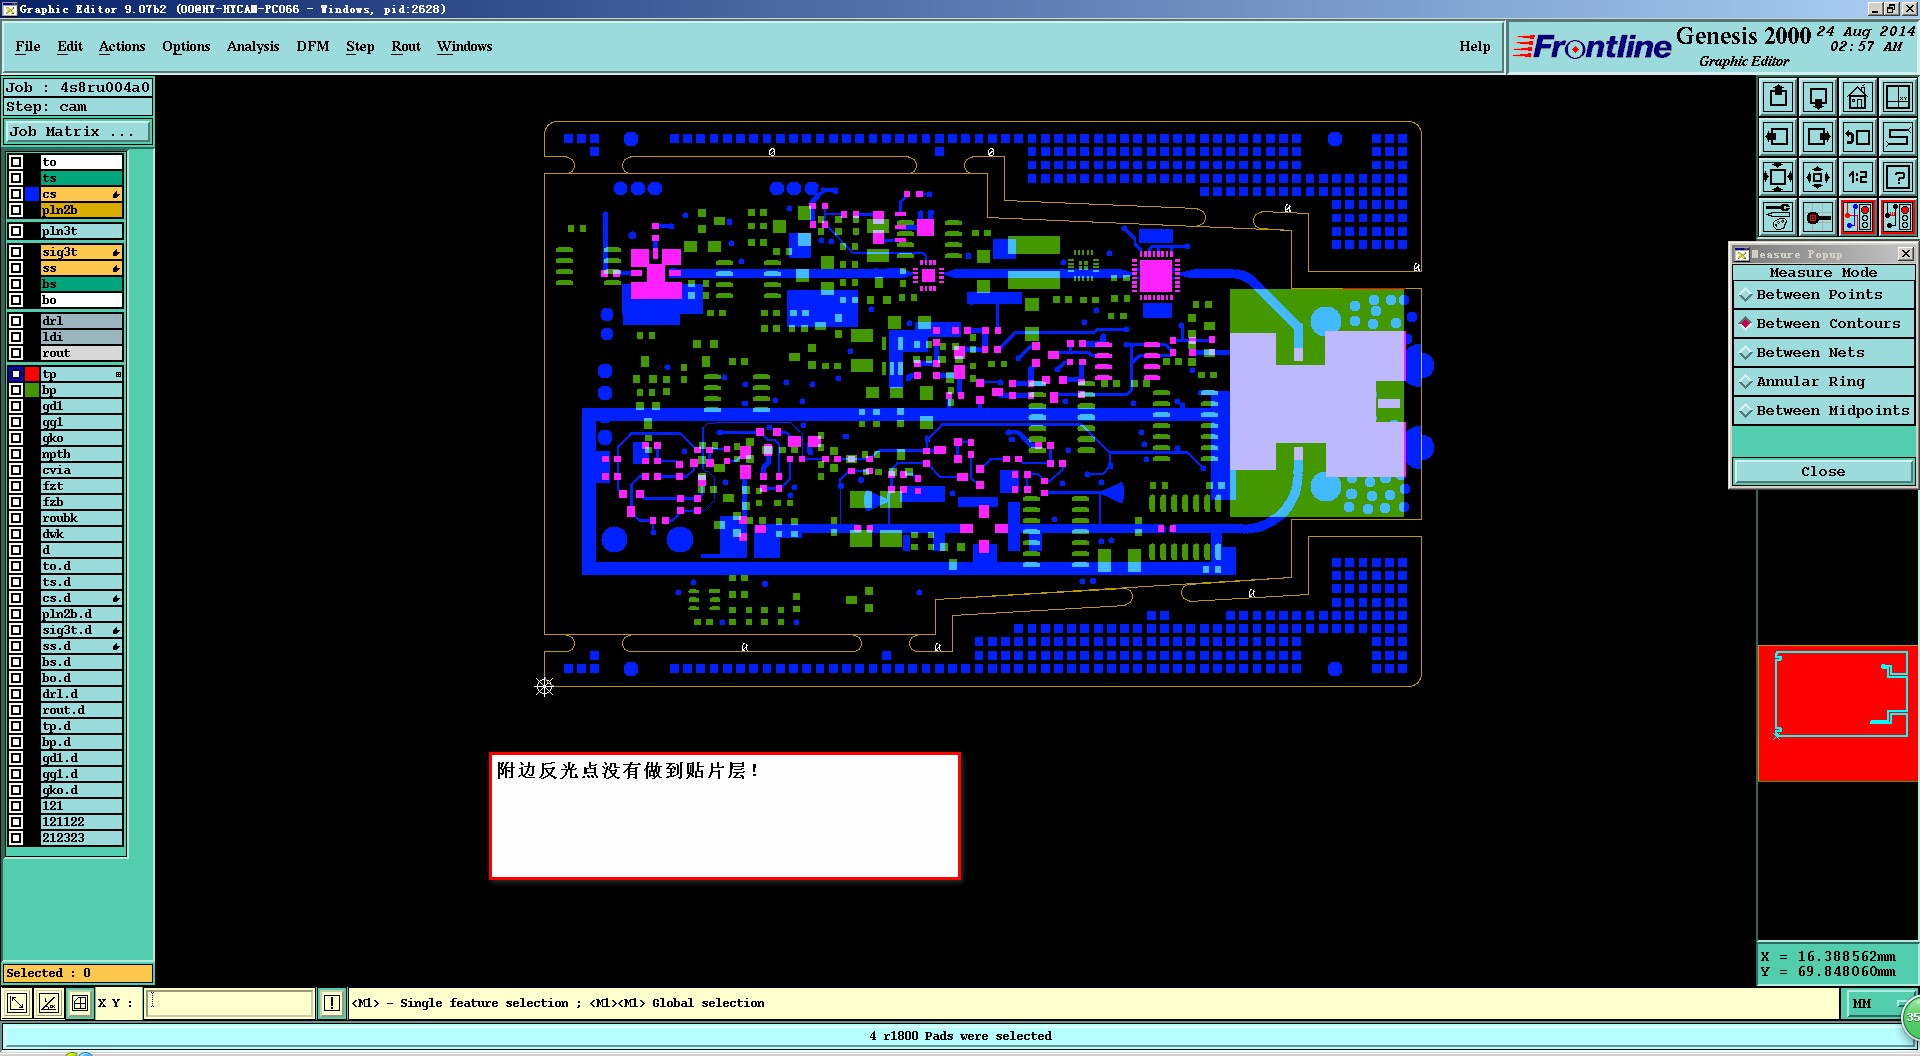The height and width of the screenshot is (1056, 1920).
Task: Click the Job Matrix button
Action: [78, 132]
